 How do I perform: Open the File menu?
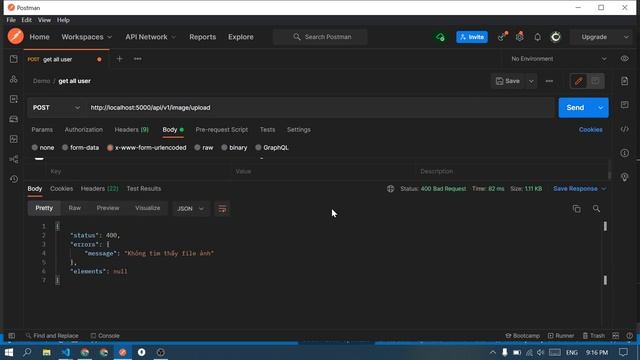[11, 20]
